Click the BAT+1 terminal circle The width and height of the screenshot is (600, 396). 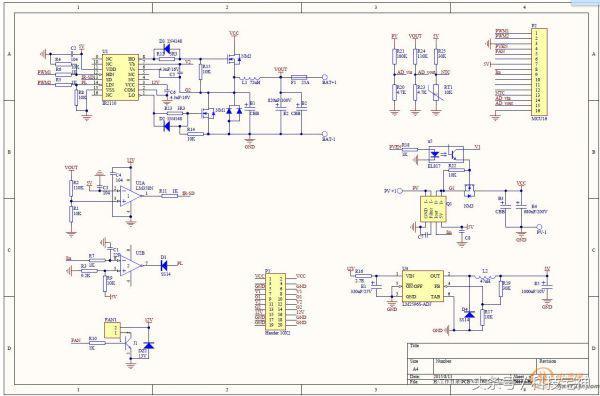point(325,77)
